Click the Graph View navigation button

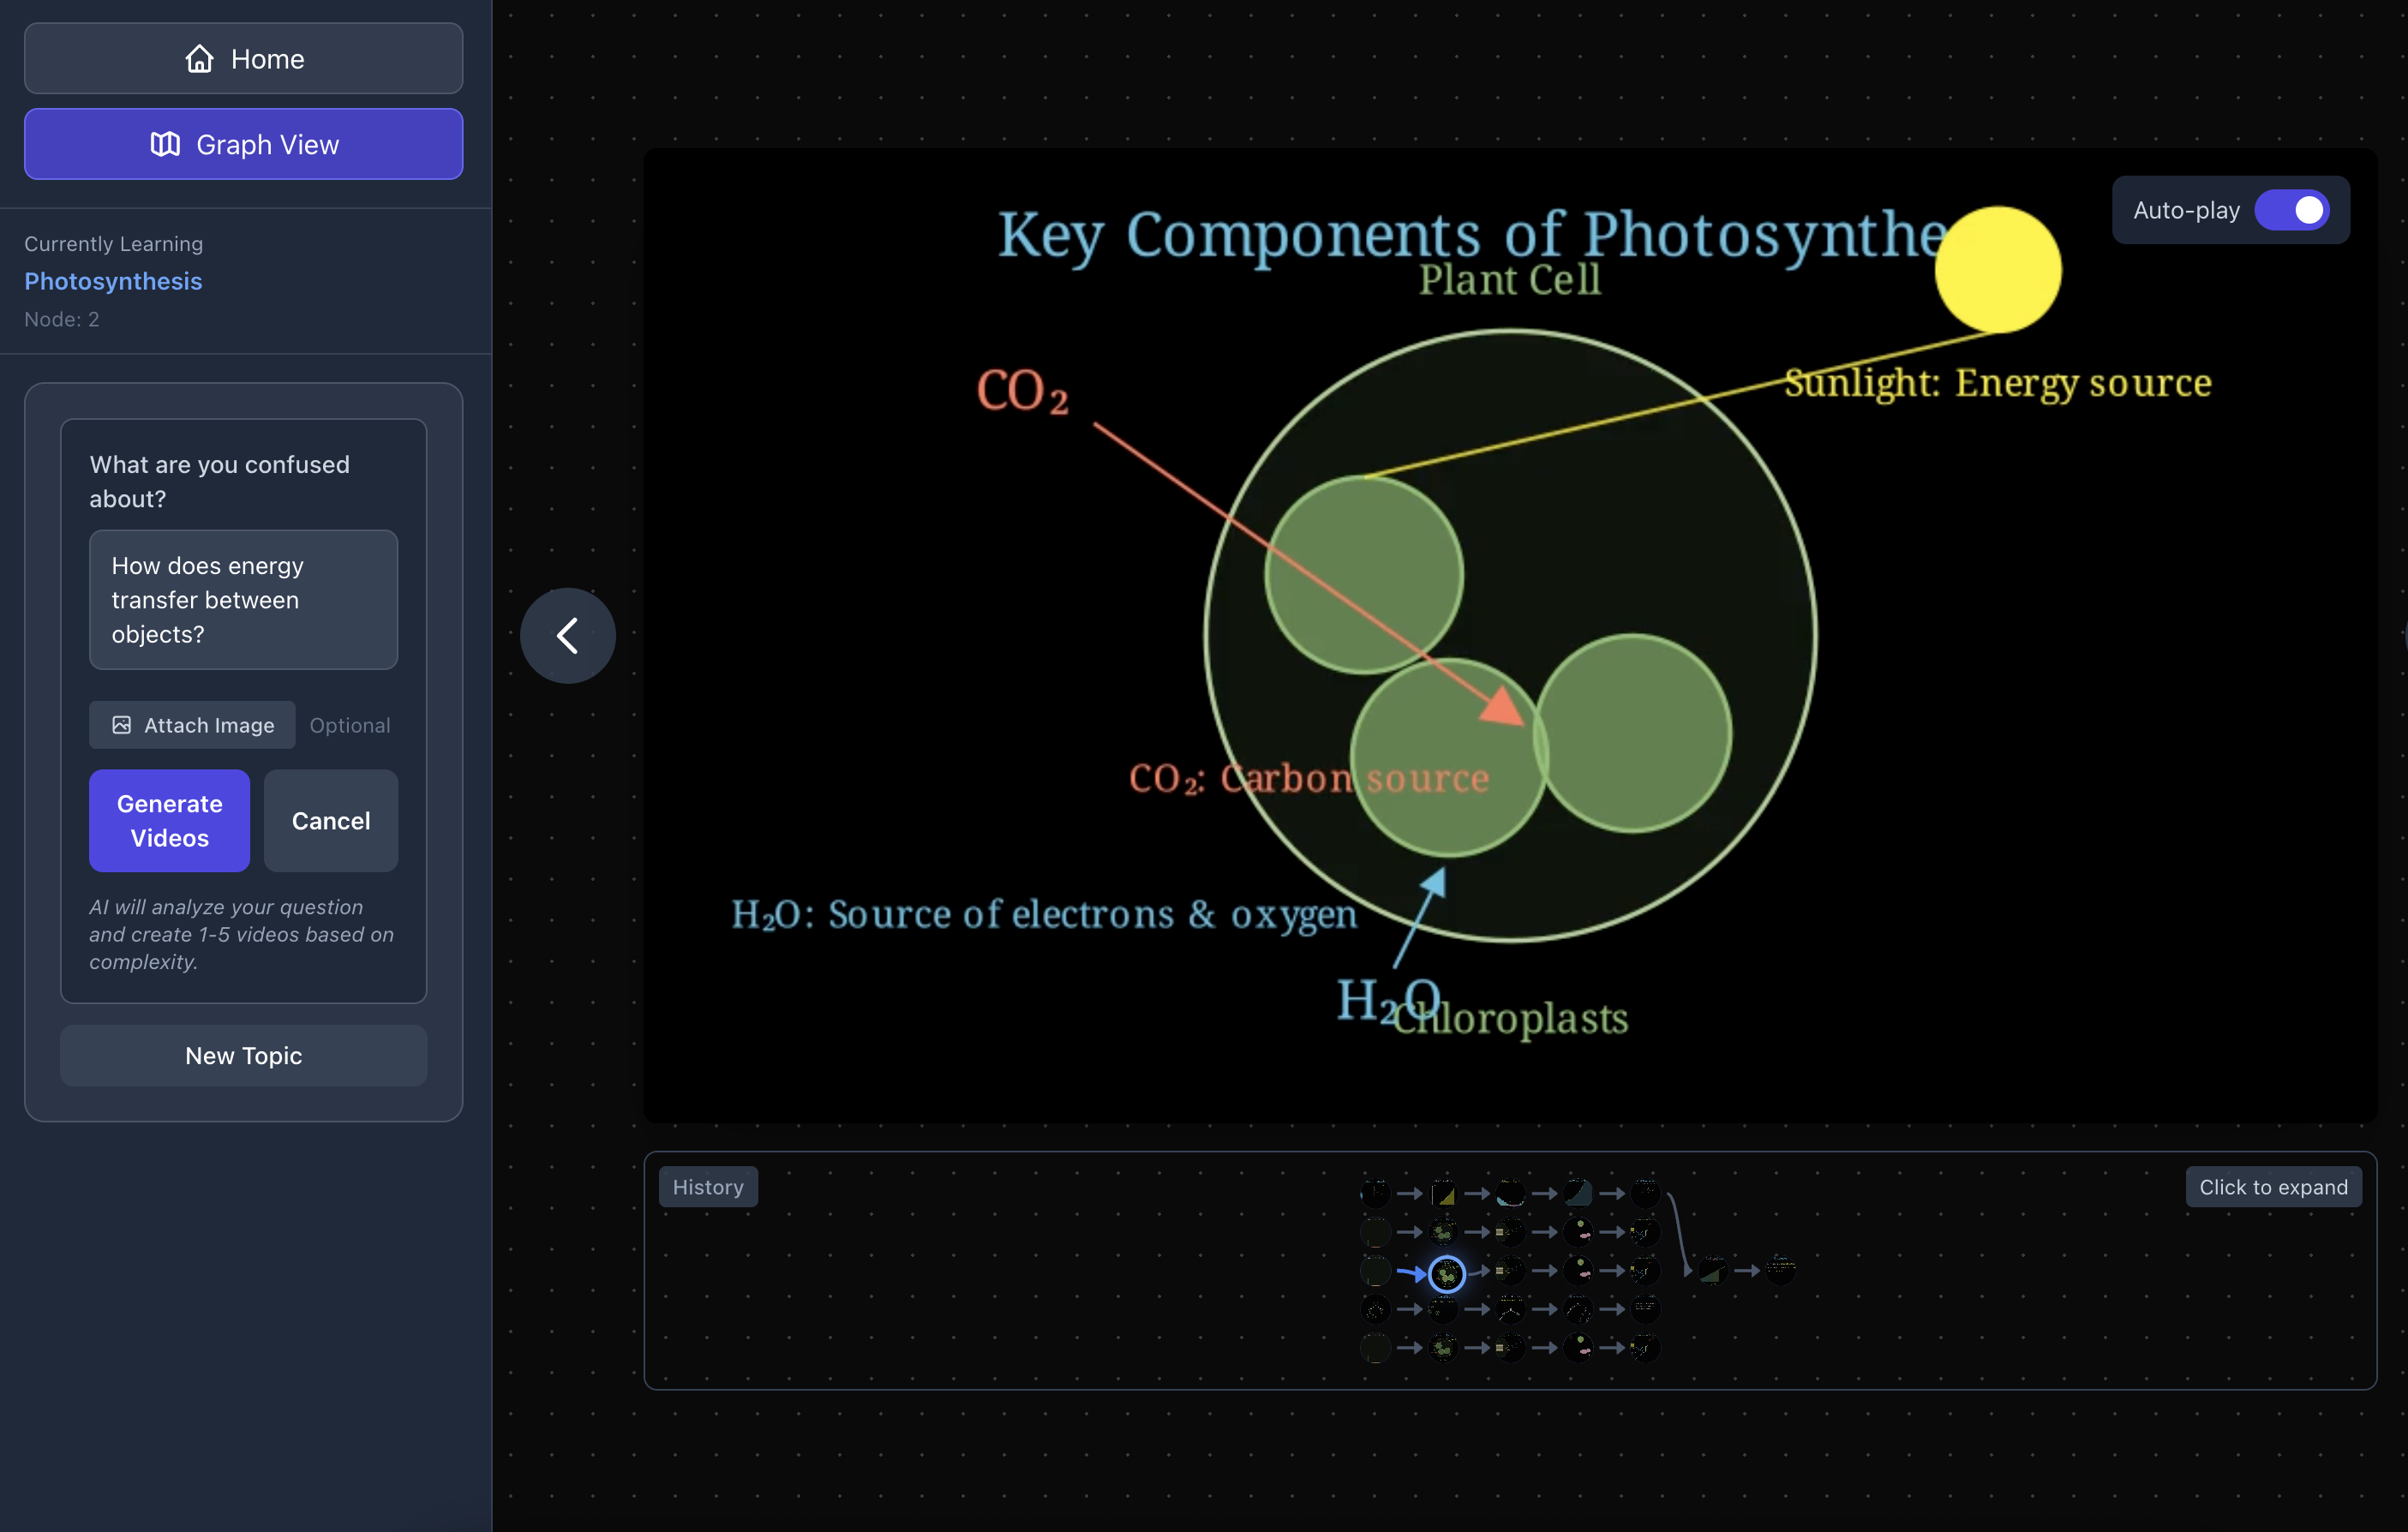click(x=243, y=144)
